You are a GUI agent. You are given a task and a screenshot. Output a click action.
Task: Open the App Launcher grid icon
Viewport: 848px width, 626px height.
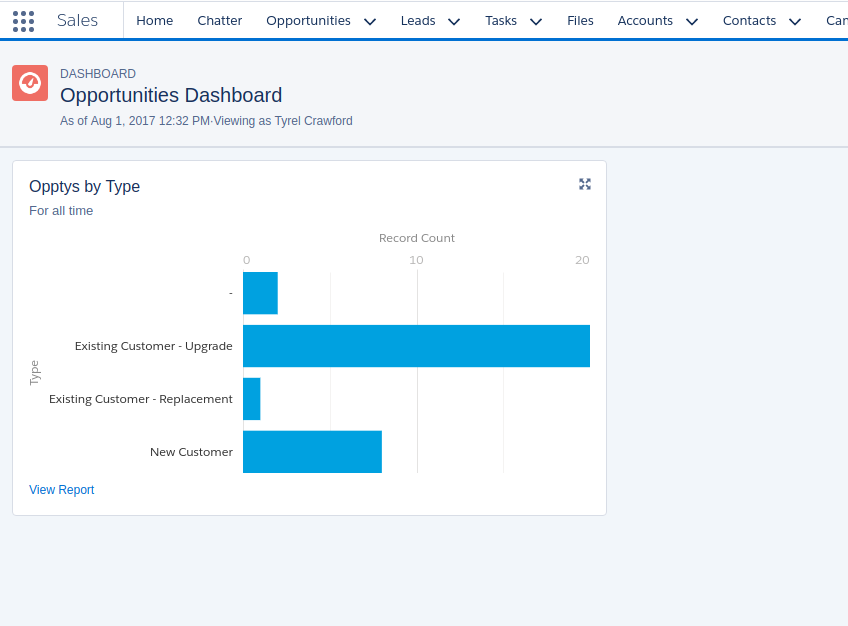[23, 20]
